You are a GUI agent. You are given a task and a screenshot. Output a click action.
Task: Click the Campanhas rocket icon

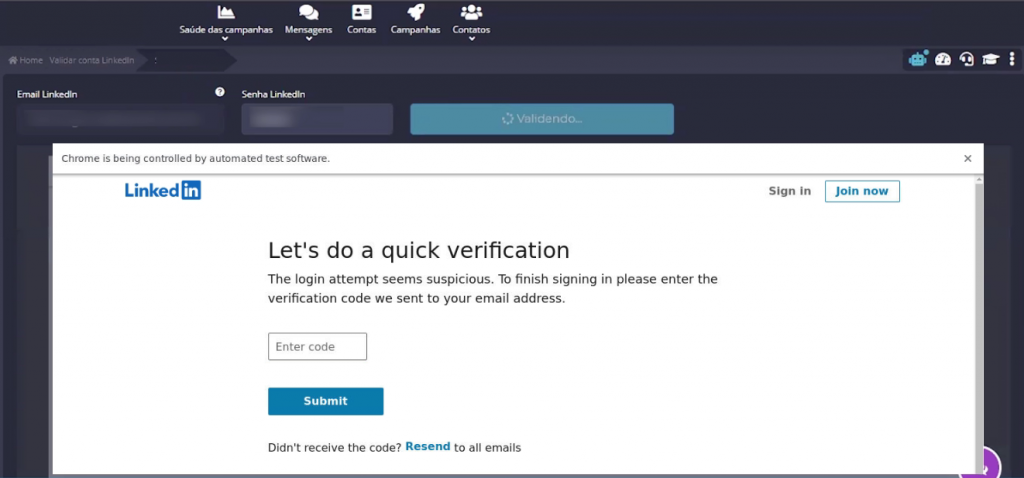point(415,12)
